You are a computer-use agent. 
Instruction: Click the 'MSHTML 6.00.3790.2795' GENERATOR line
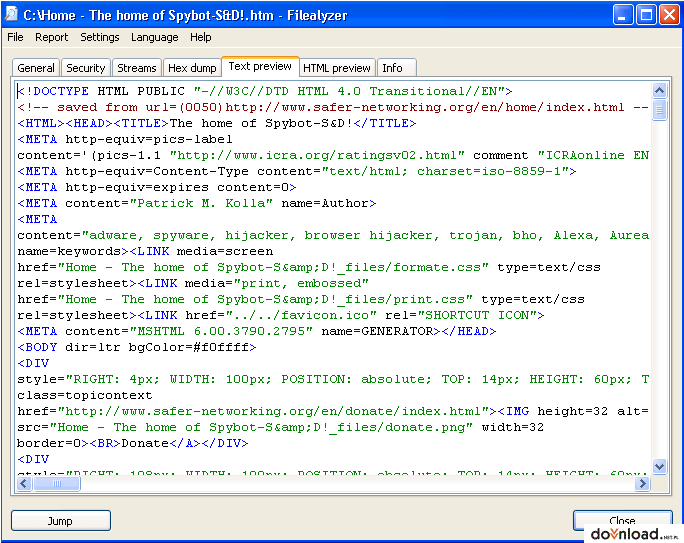coord(257,331)
